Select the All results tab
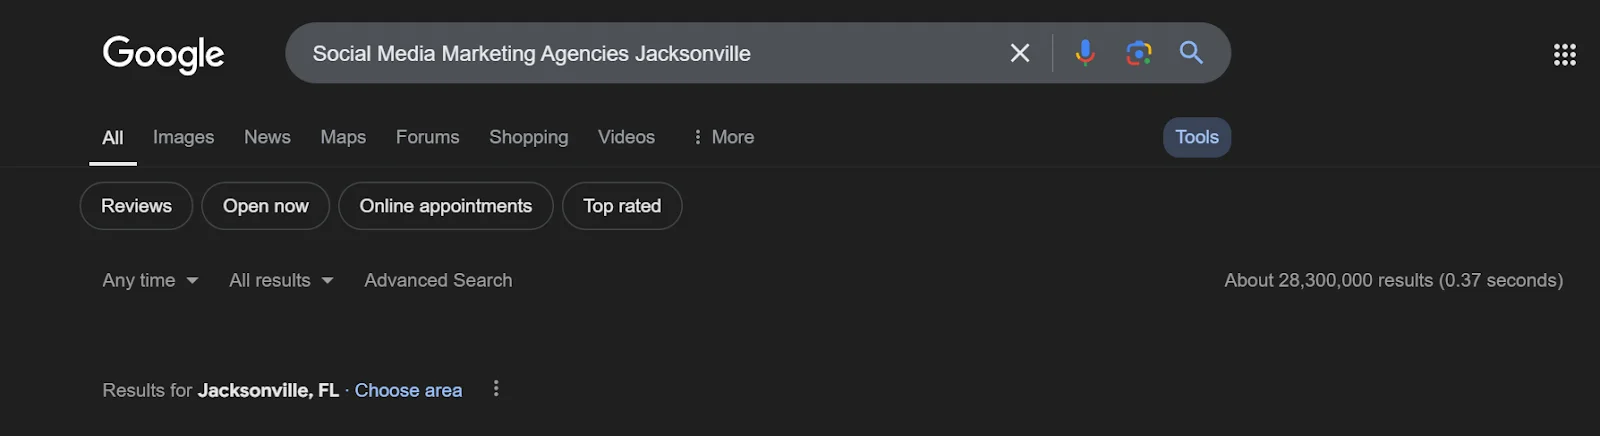The width and height of the screenshot is (1600, 436). (113, 138)
